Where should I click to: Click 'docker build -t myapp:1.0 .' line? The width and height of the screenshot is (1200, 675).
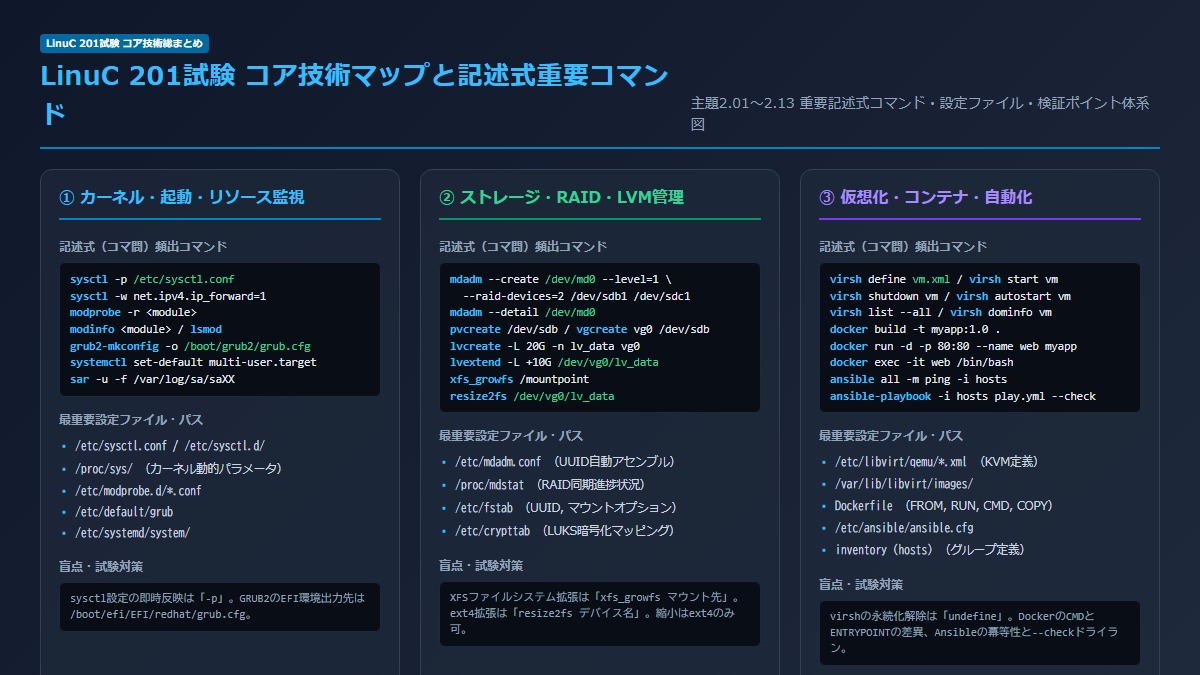point(915,330)
